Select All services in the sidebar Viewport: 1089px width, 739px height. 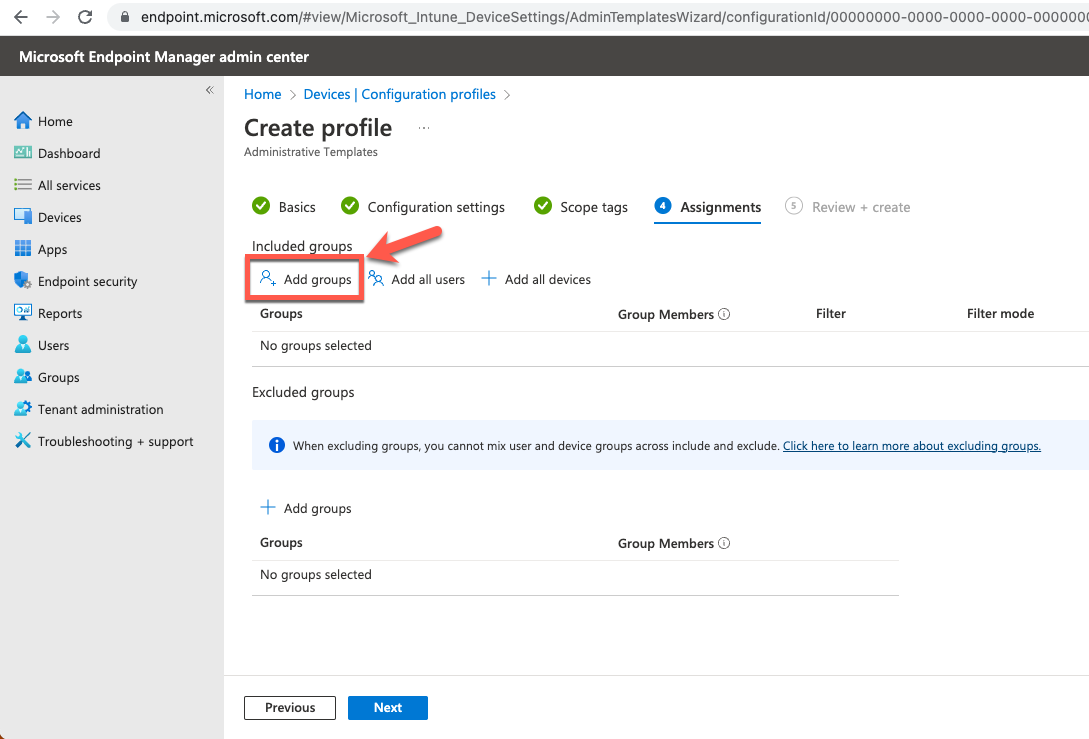pyautogui.click(x=69, y=185)
